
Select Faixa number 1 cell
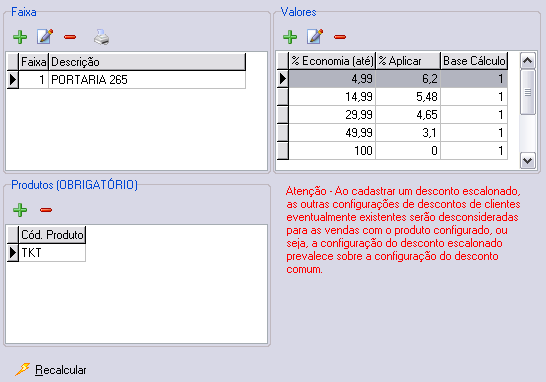(x=33, y=80)
